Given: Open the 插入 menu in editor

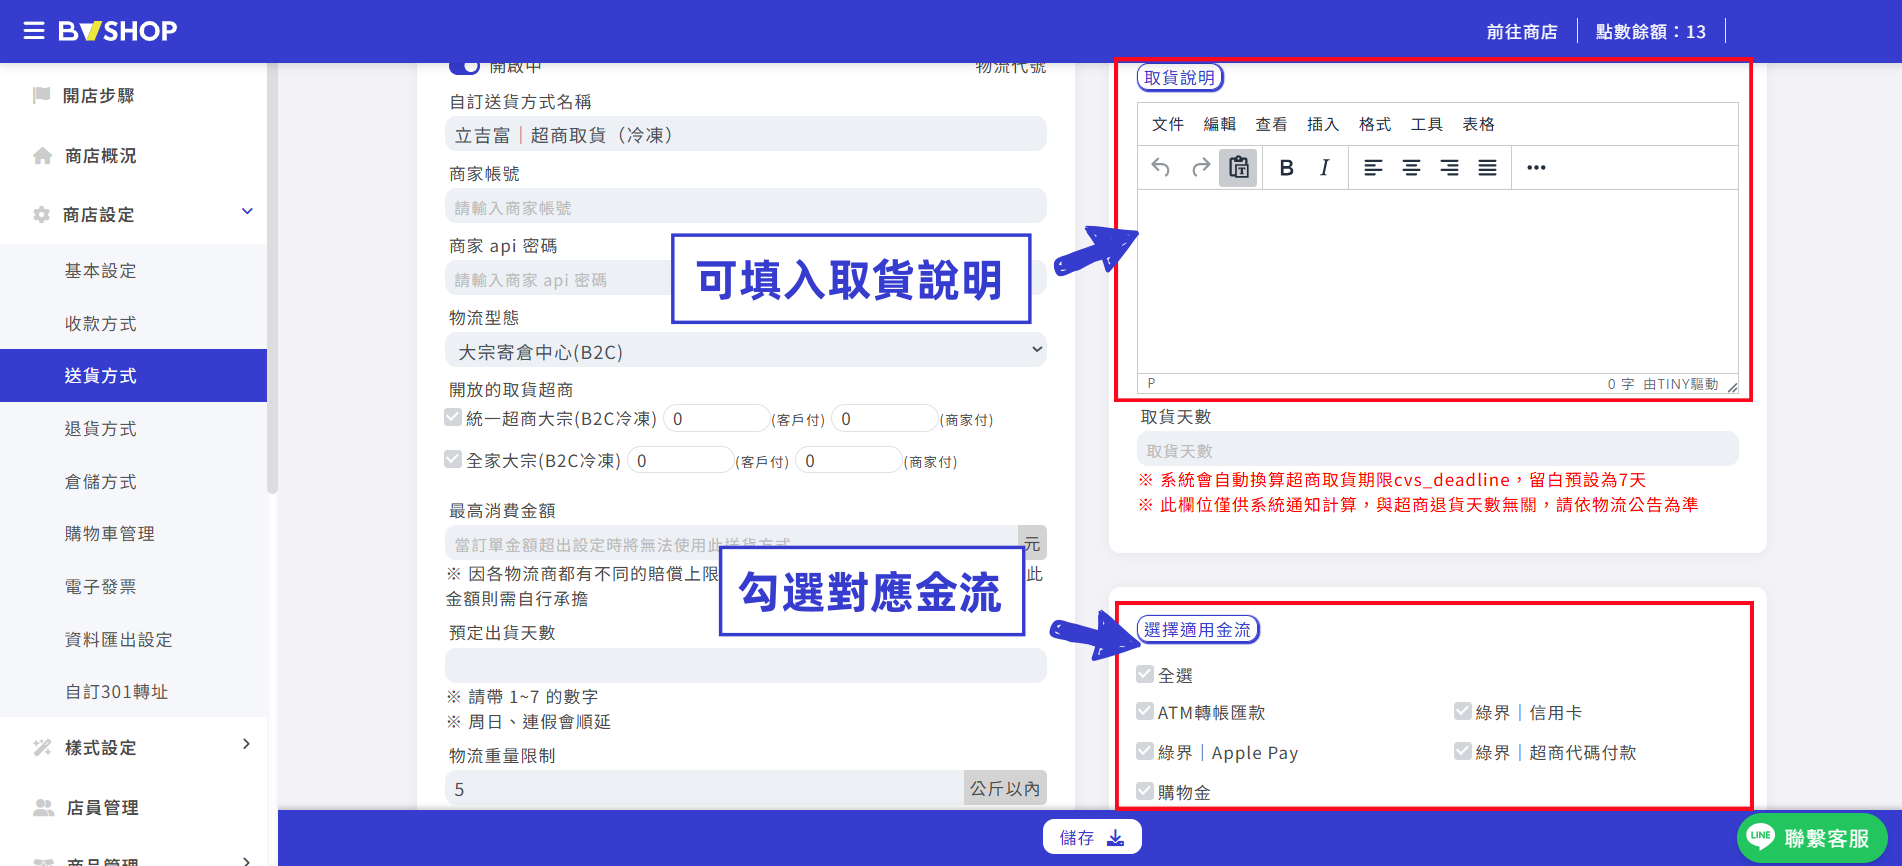Looking at the screenshot, I should click(1322, 124).
